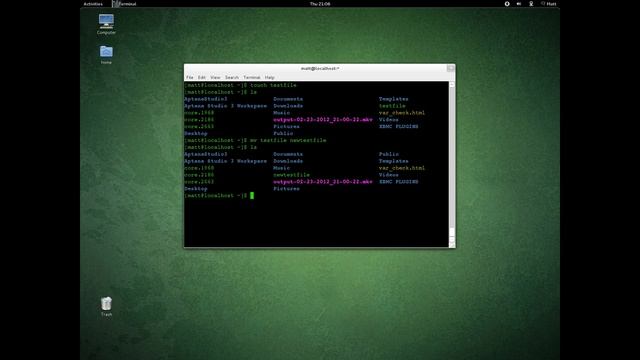Open the Trash desktop icon
Screen dimensions: 640x360
(106, 307)
